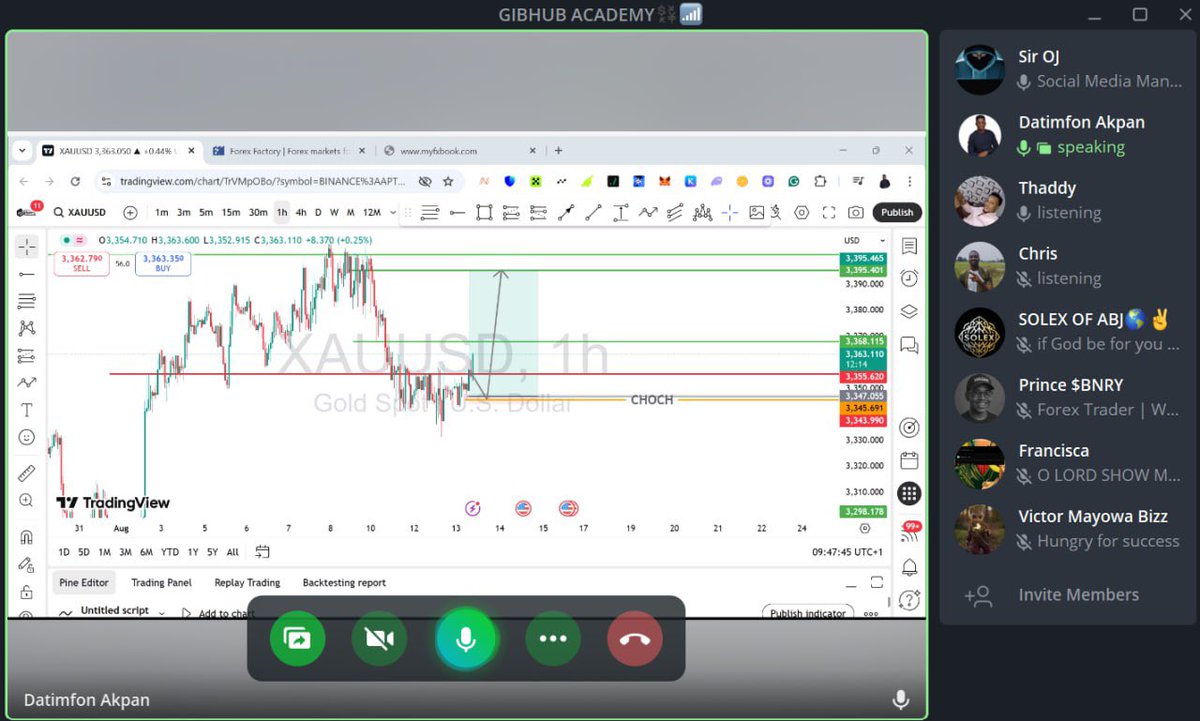Open the Fibonacci tools in left sidebar

point(26,301)
